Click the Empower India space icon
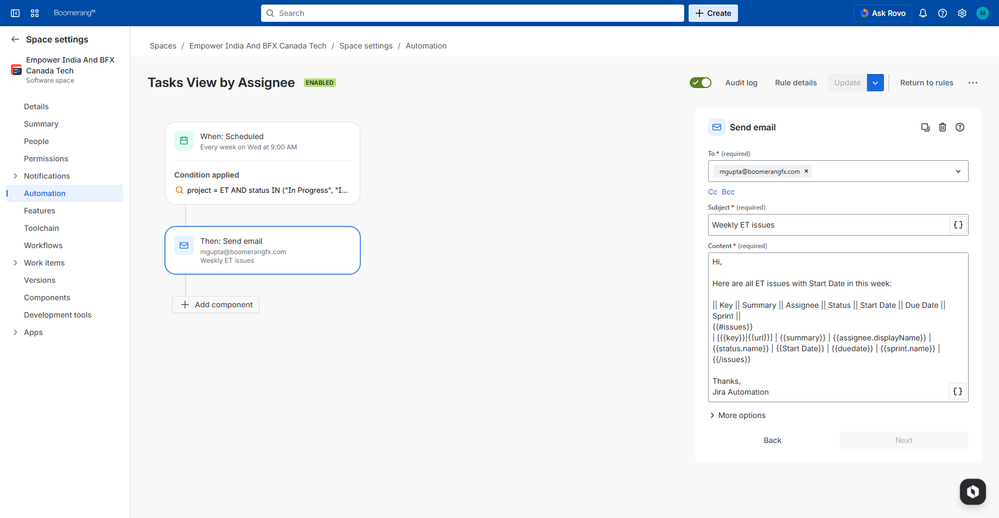Screen dimensions: 999x518 [x=17, y=70]
